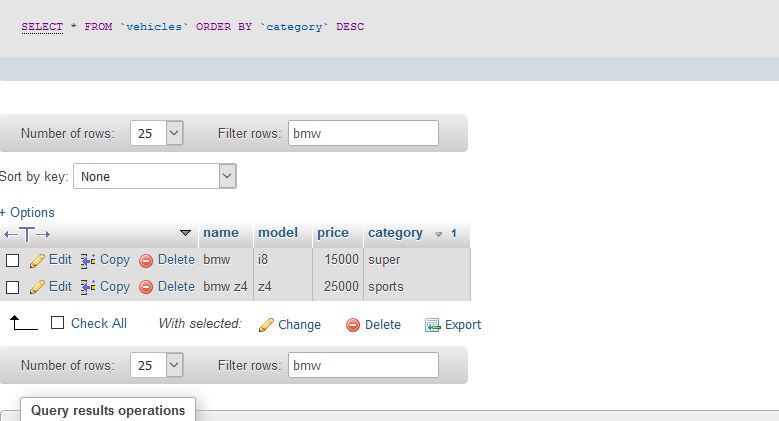
Task: Expand the + Options section
Action: click(x=27, y=212)
